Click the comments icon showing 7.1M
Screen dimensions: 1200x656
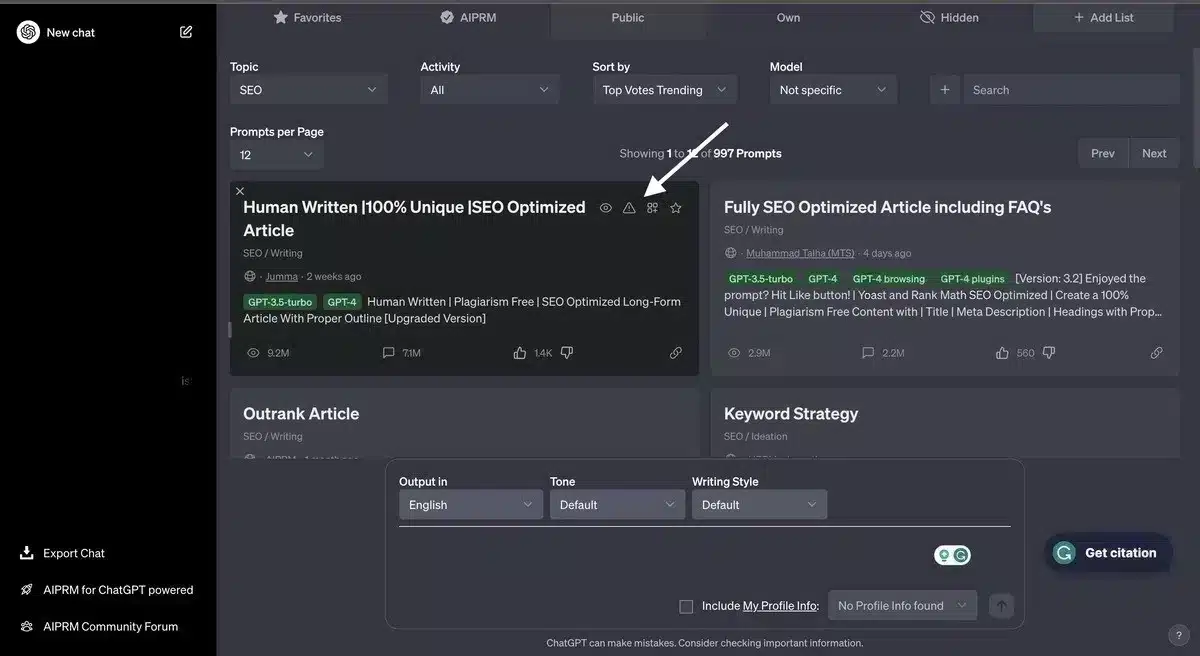pyautogui.click(x=389, y=353)
